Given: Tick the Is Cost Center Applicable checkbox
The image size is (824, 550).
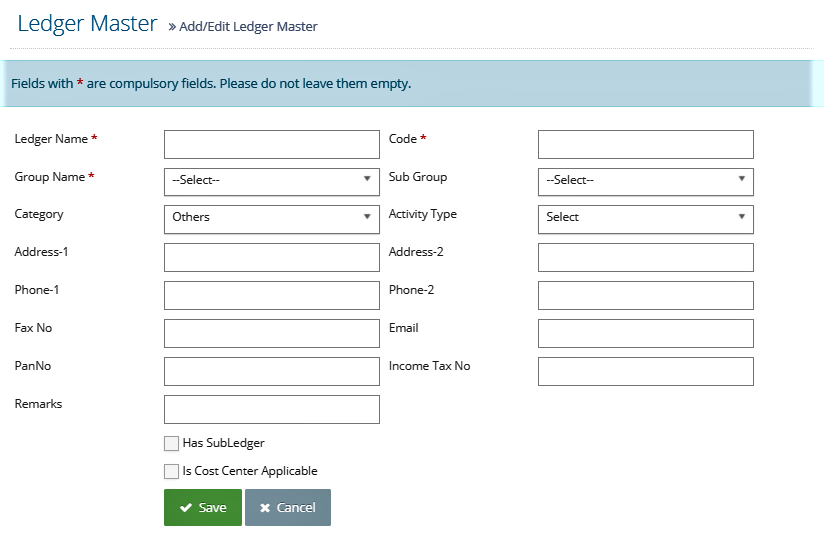Looking at the screenshot, I should coord(171,471).
